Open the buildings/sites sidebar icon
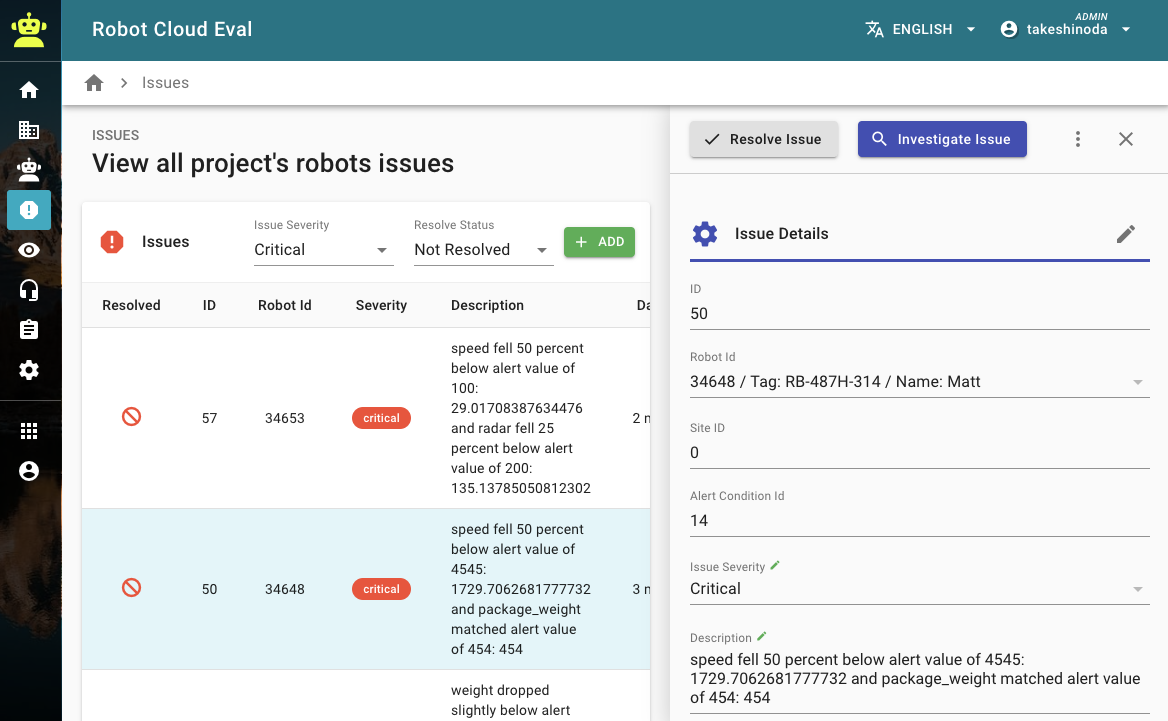The image size is (1168, 721). tap(29, 130)
